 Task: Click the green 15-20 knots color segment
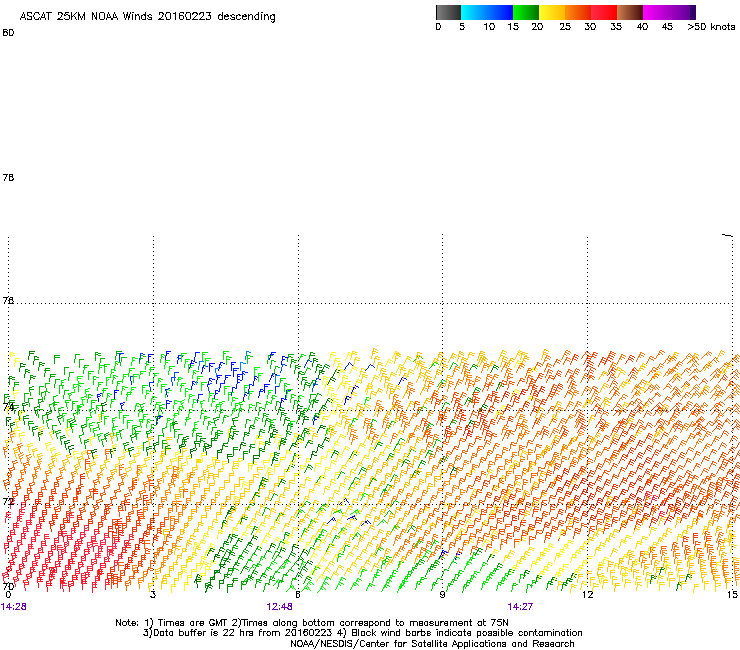click(526, 12)
